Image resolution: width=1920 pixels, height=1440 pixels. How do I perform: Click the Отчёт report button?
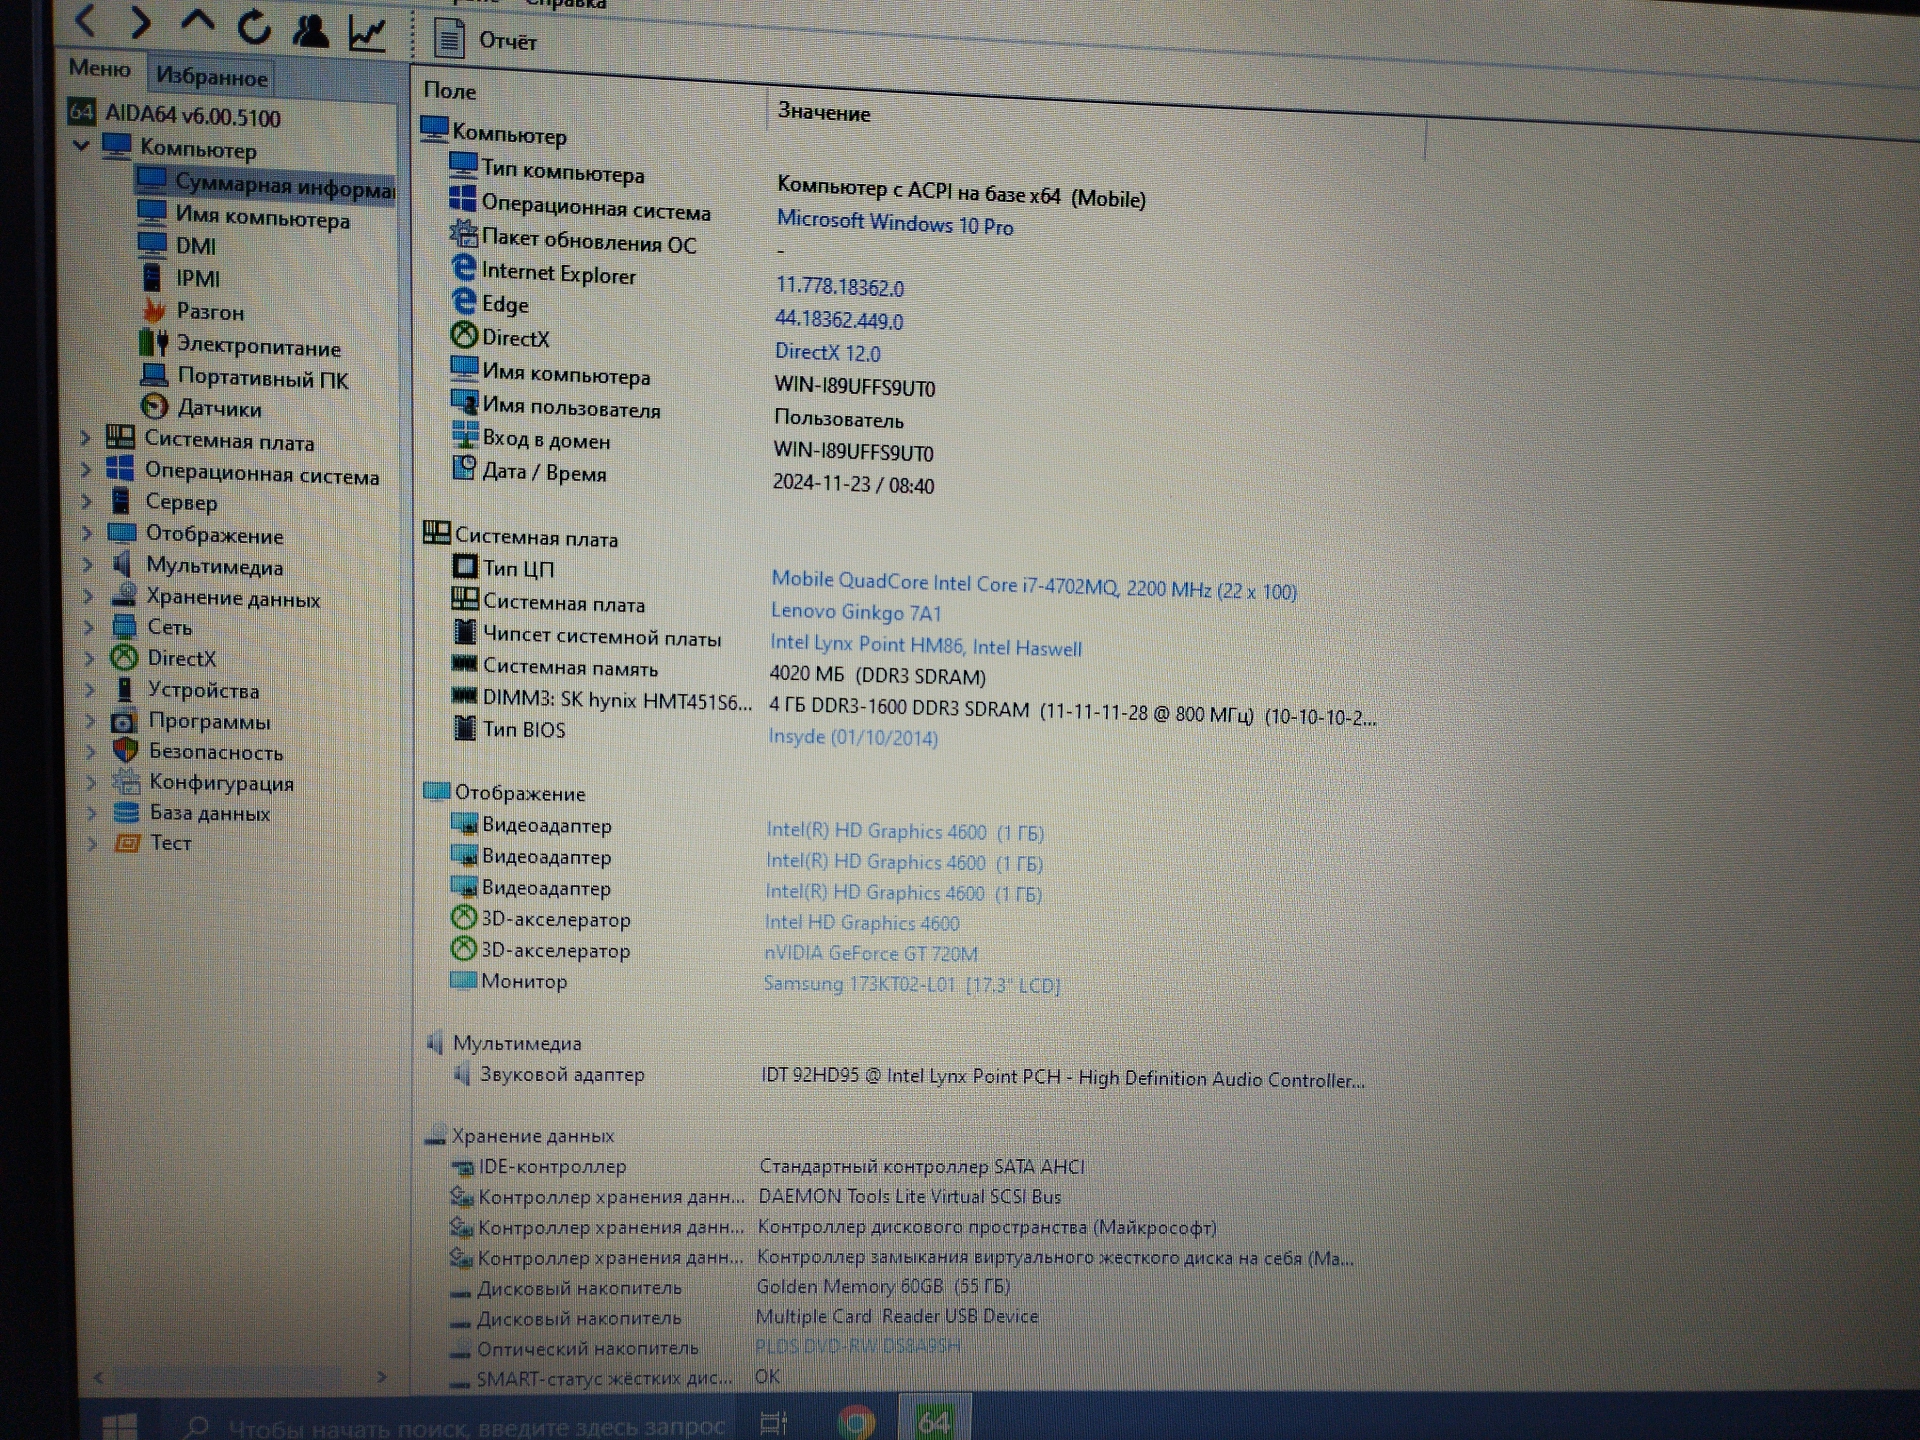[486, 40]
